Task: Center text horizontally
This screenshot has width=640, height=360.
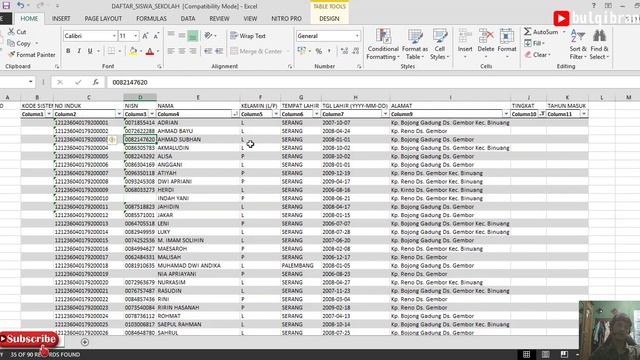Action: pos(182,51)
